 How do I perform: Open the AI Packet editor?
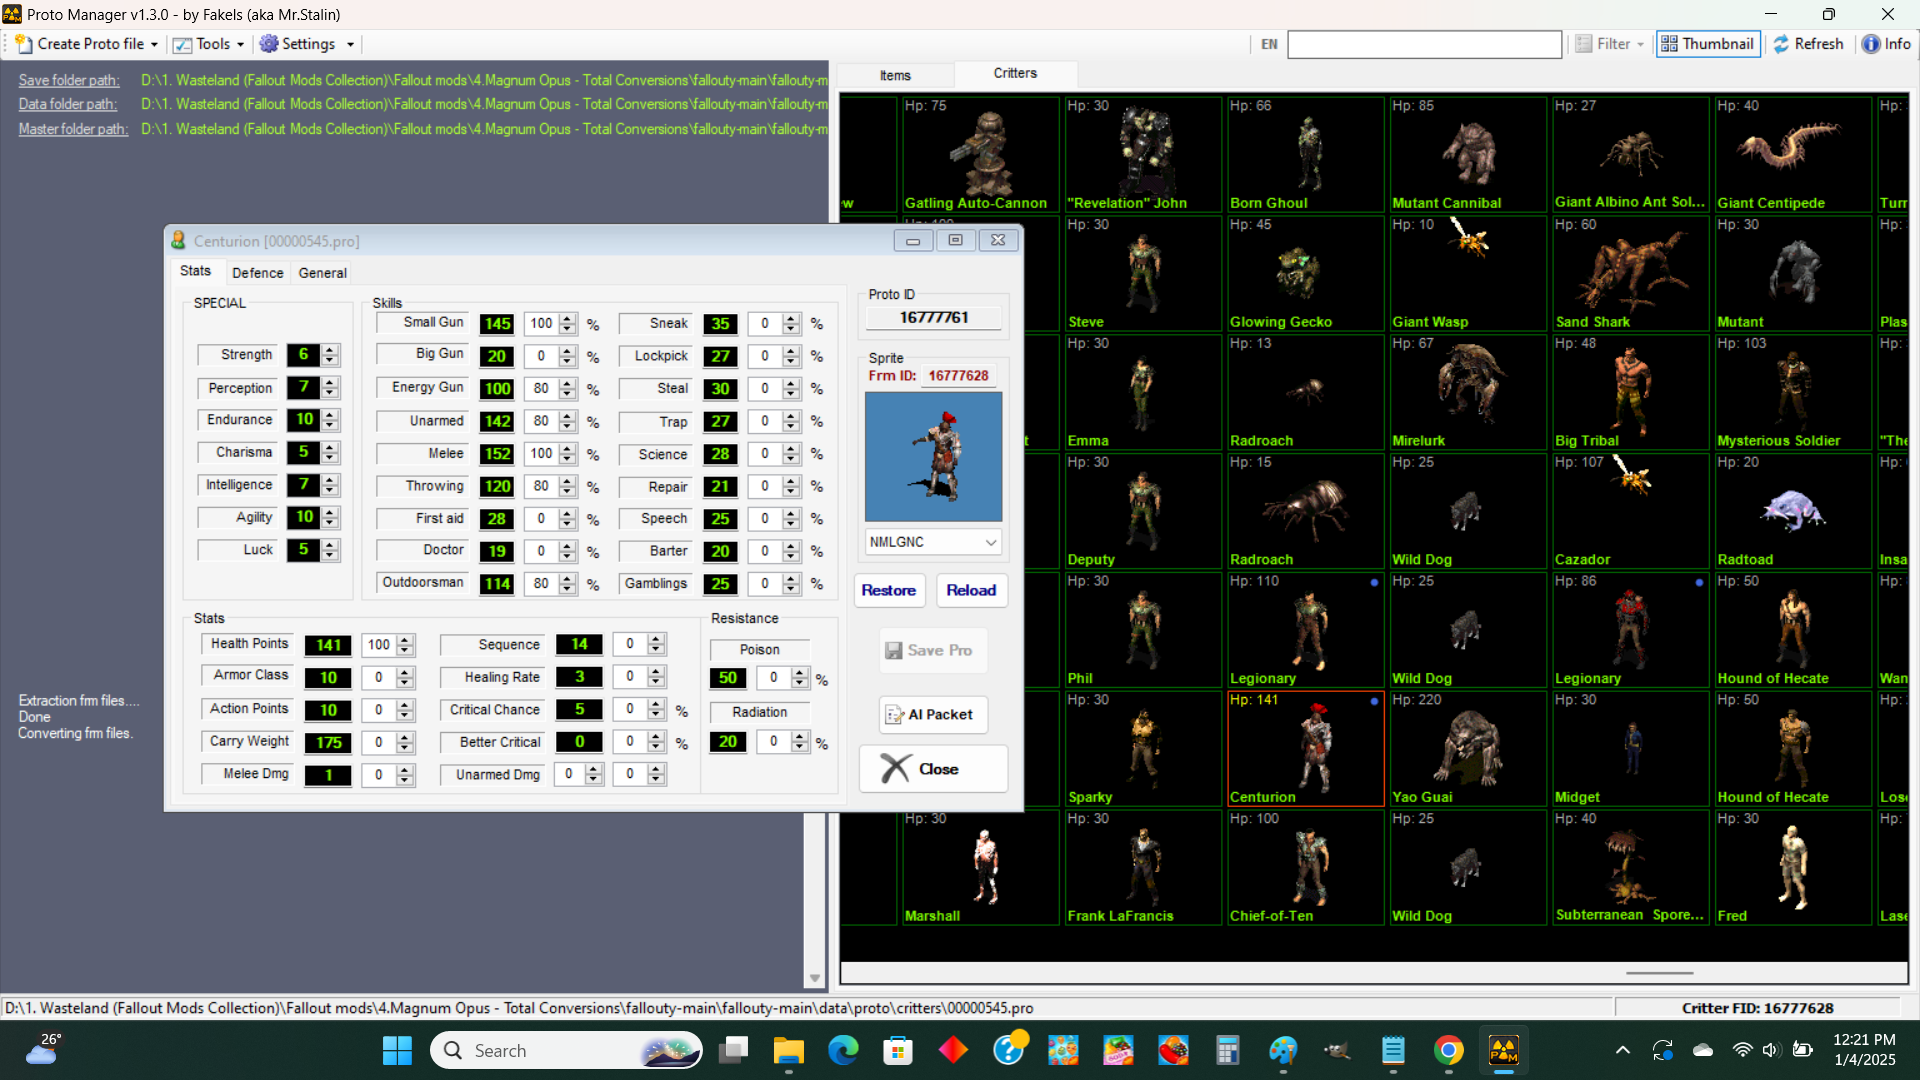(933, 714)
